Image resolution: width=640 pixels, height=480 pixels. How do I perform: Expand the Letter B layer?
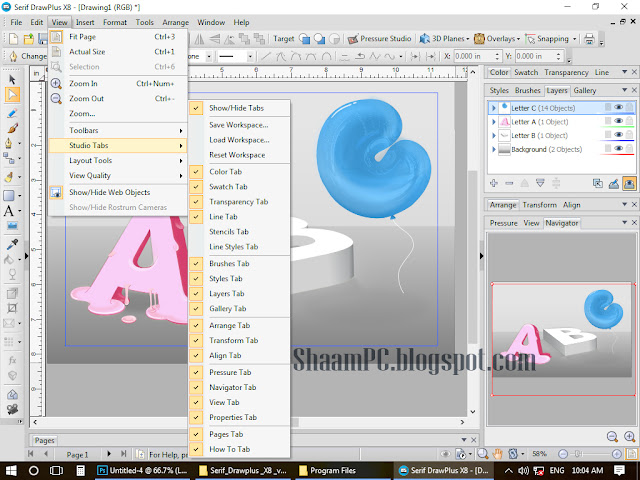pos(493,136)
